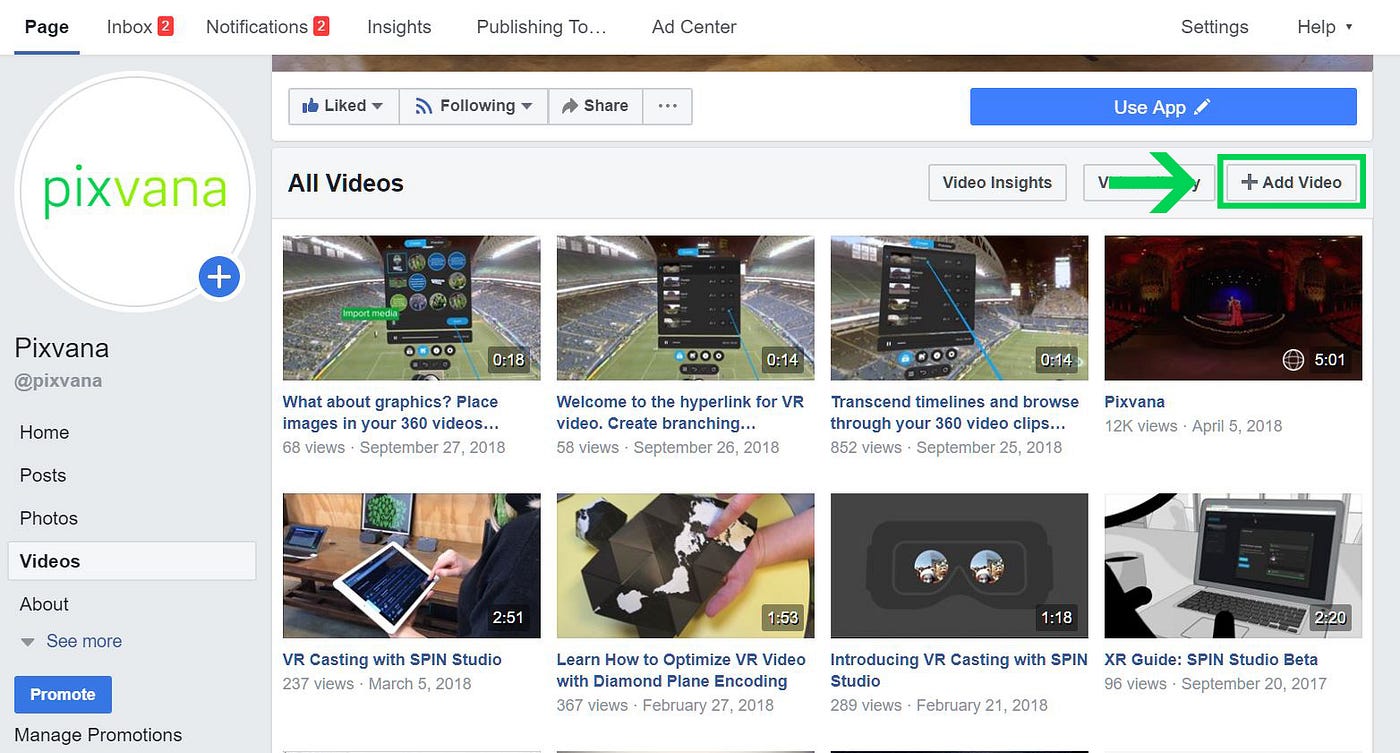Click the 360 globe icon on Pixvana video
The height and width of the screenshot is (753, 1400).
[1293, 360]
